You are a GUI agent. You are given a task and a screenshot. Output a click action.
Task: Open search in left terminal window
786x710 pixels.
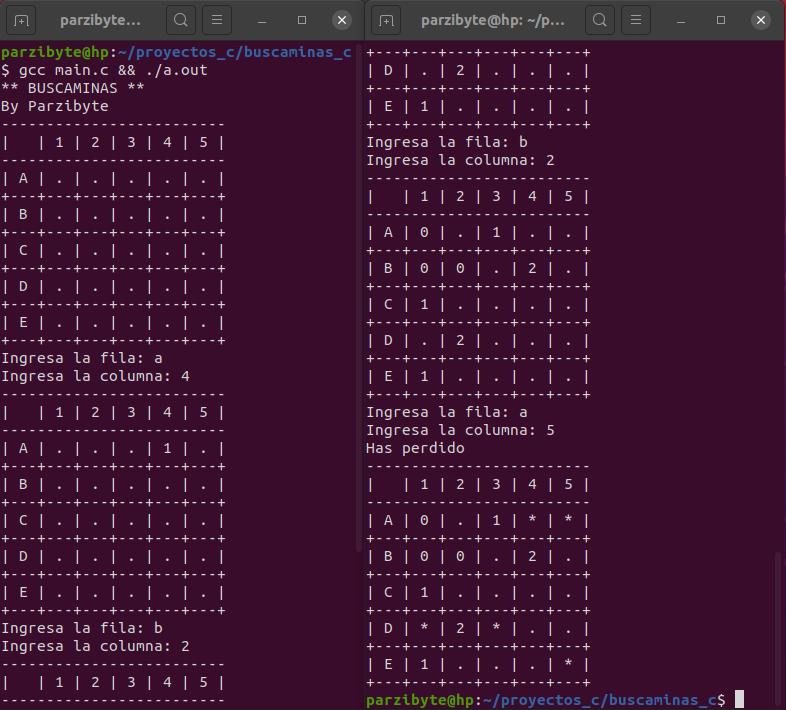tap(180, 20)
